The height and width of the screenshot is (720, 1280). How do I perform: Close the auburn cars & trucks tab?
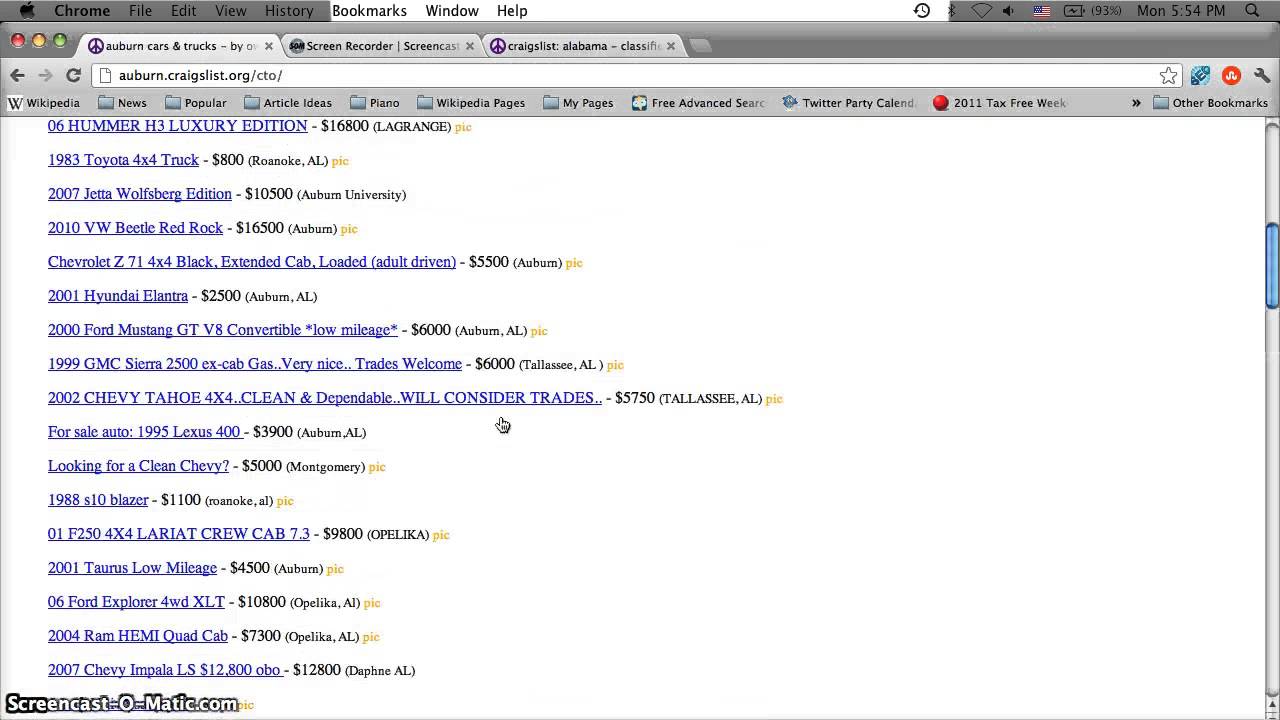(x=268, y=46)
